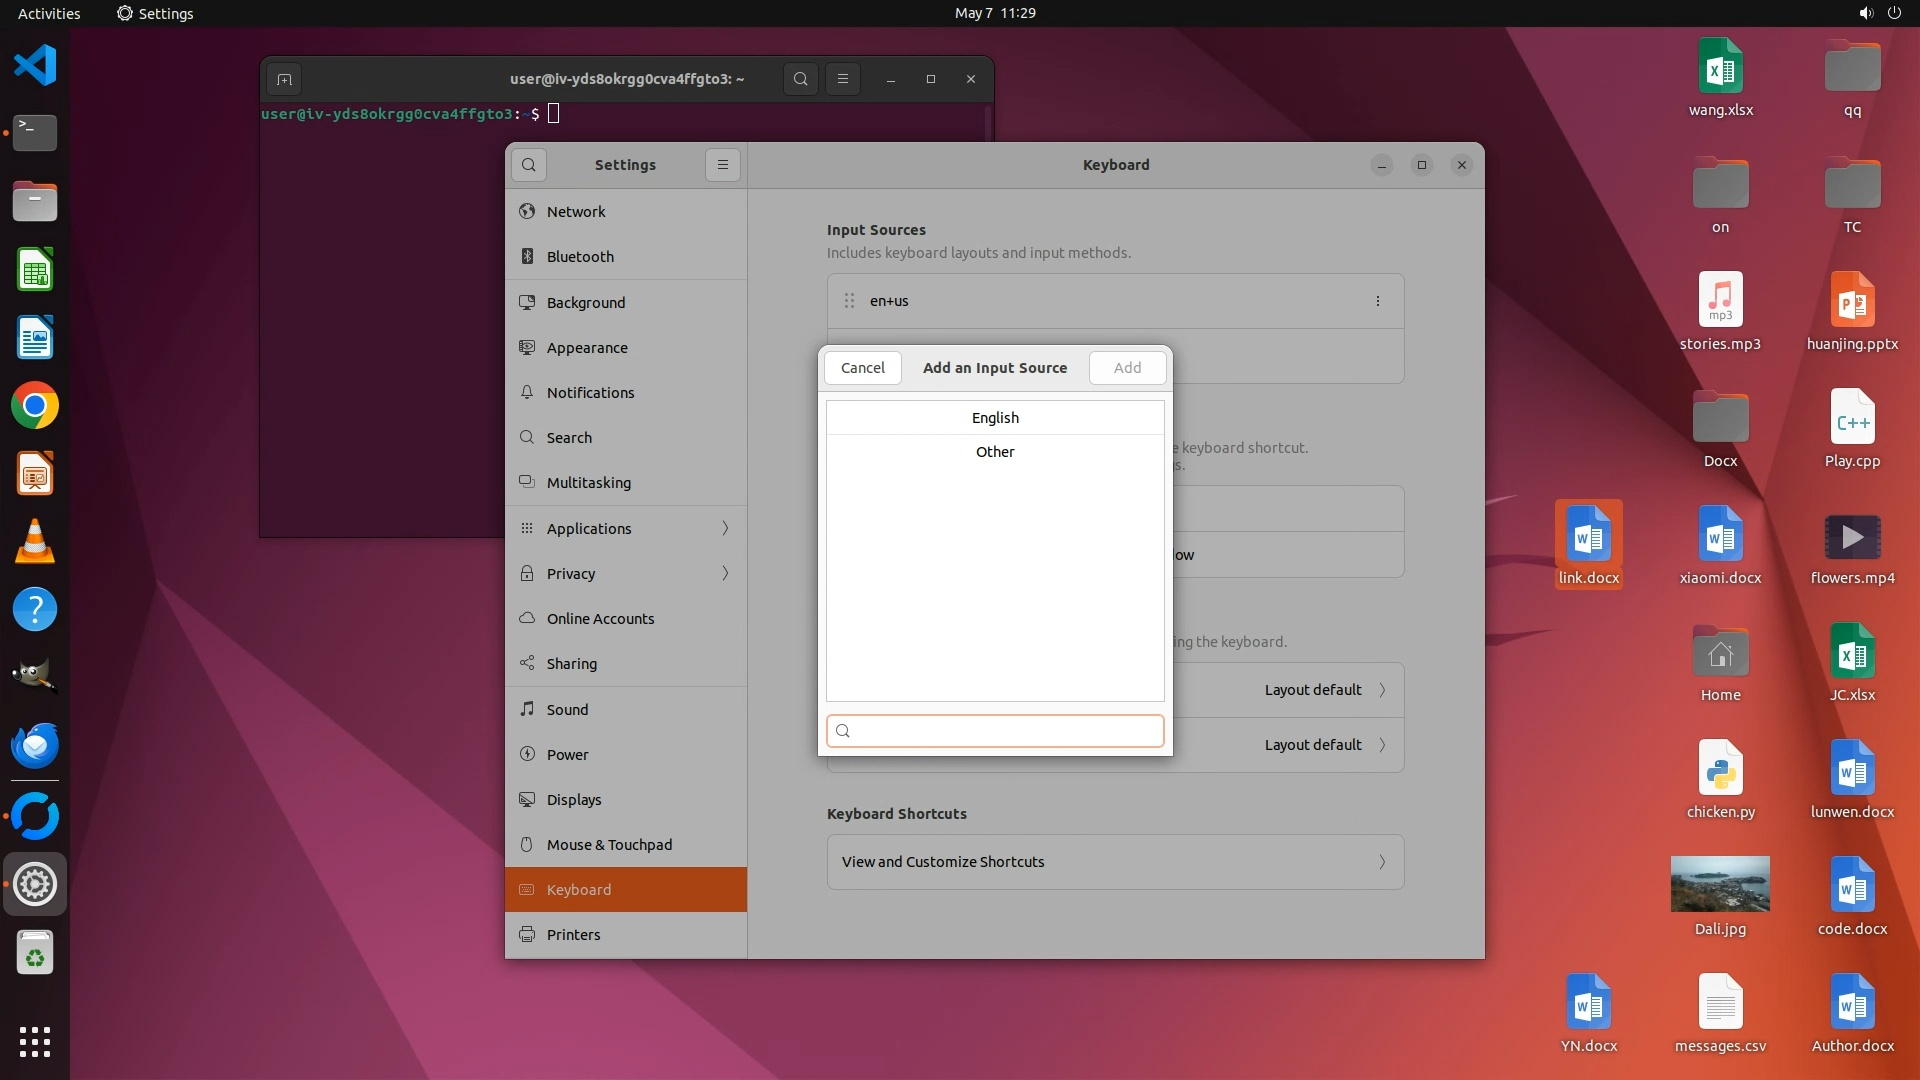This screenshot has width=1920, height=1080.
Task: Open VLC media player from dock
Action: coord(35,542)
